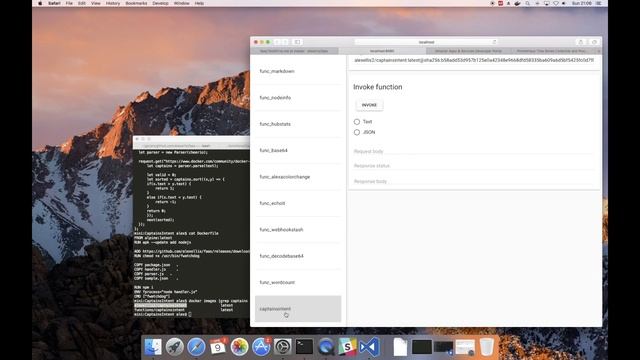The width and height of the screenshot is (640, 360).
Task: Click Response body field
Action: pos(473,181)
